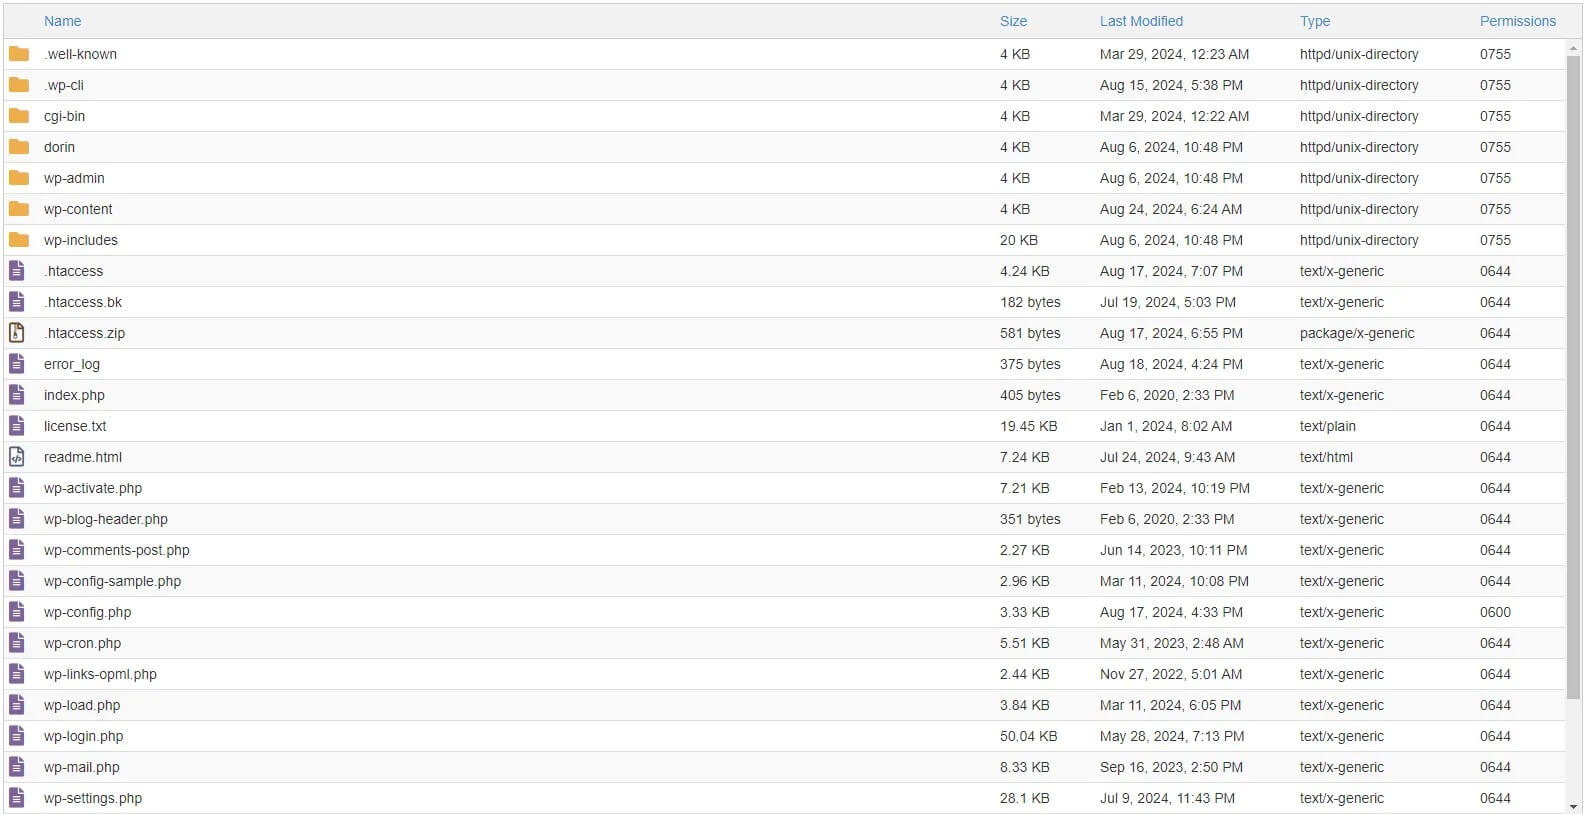Click the error_log file icon

point(17,364)
